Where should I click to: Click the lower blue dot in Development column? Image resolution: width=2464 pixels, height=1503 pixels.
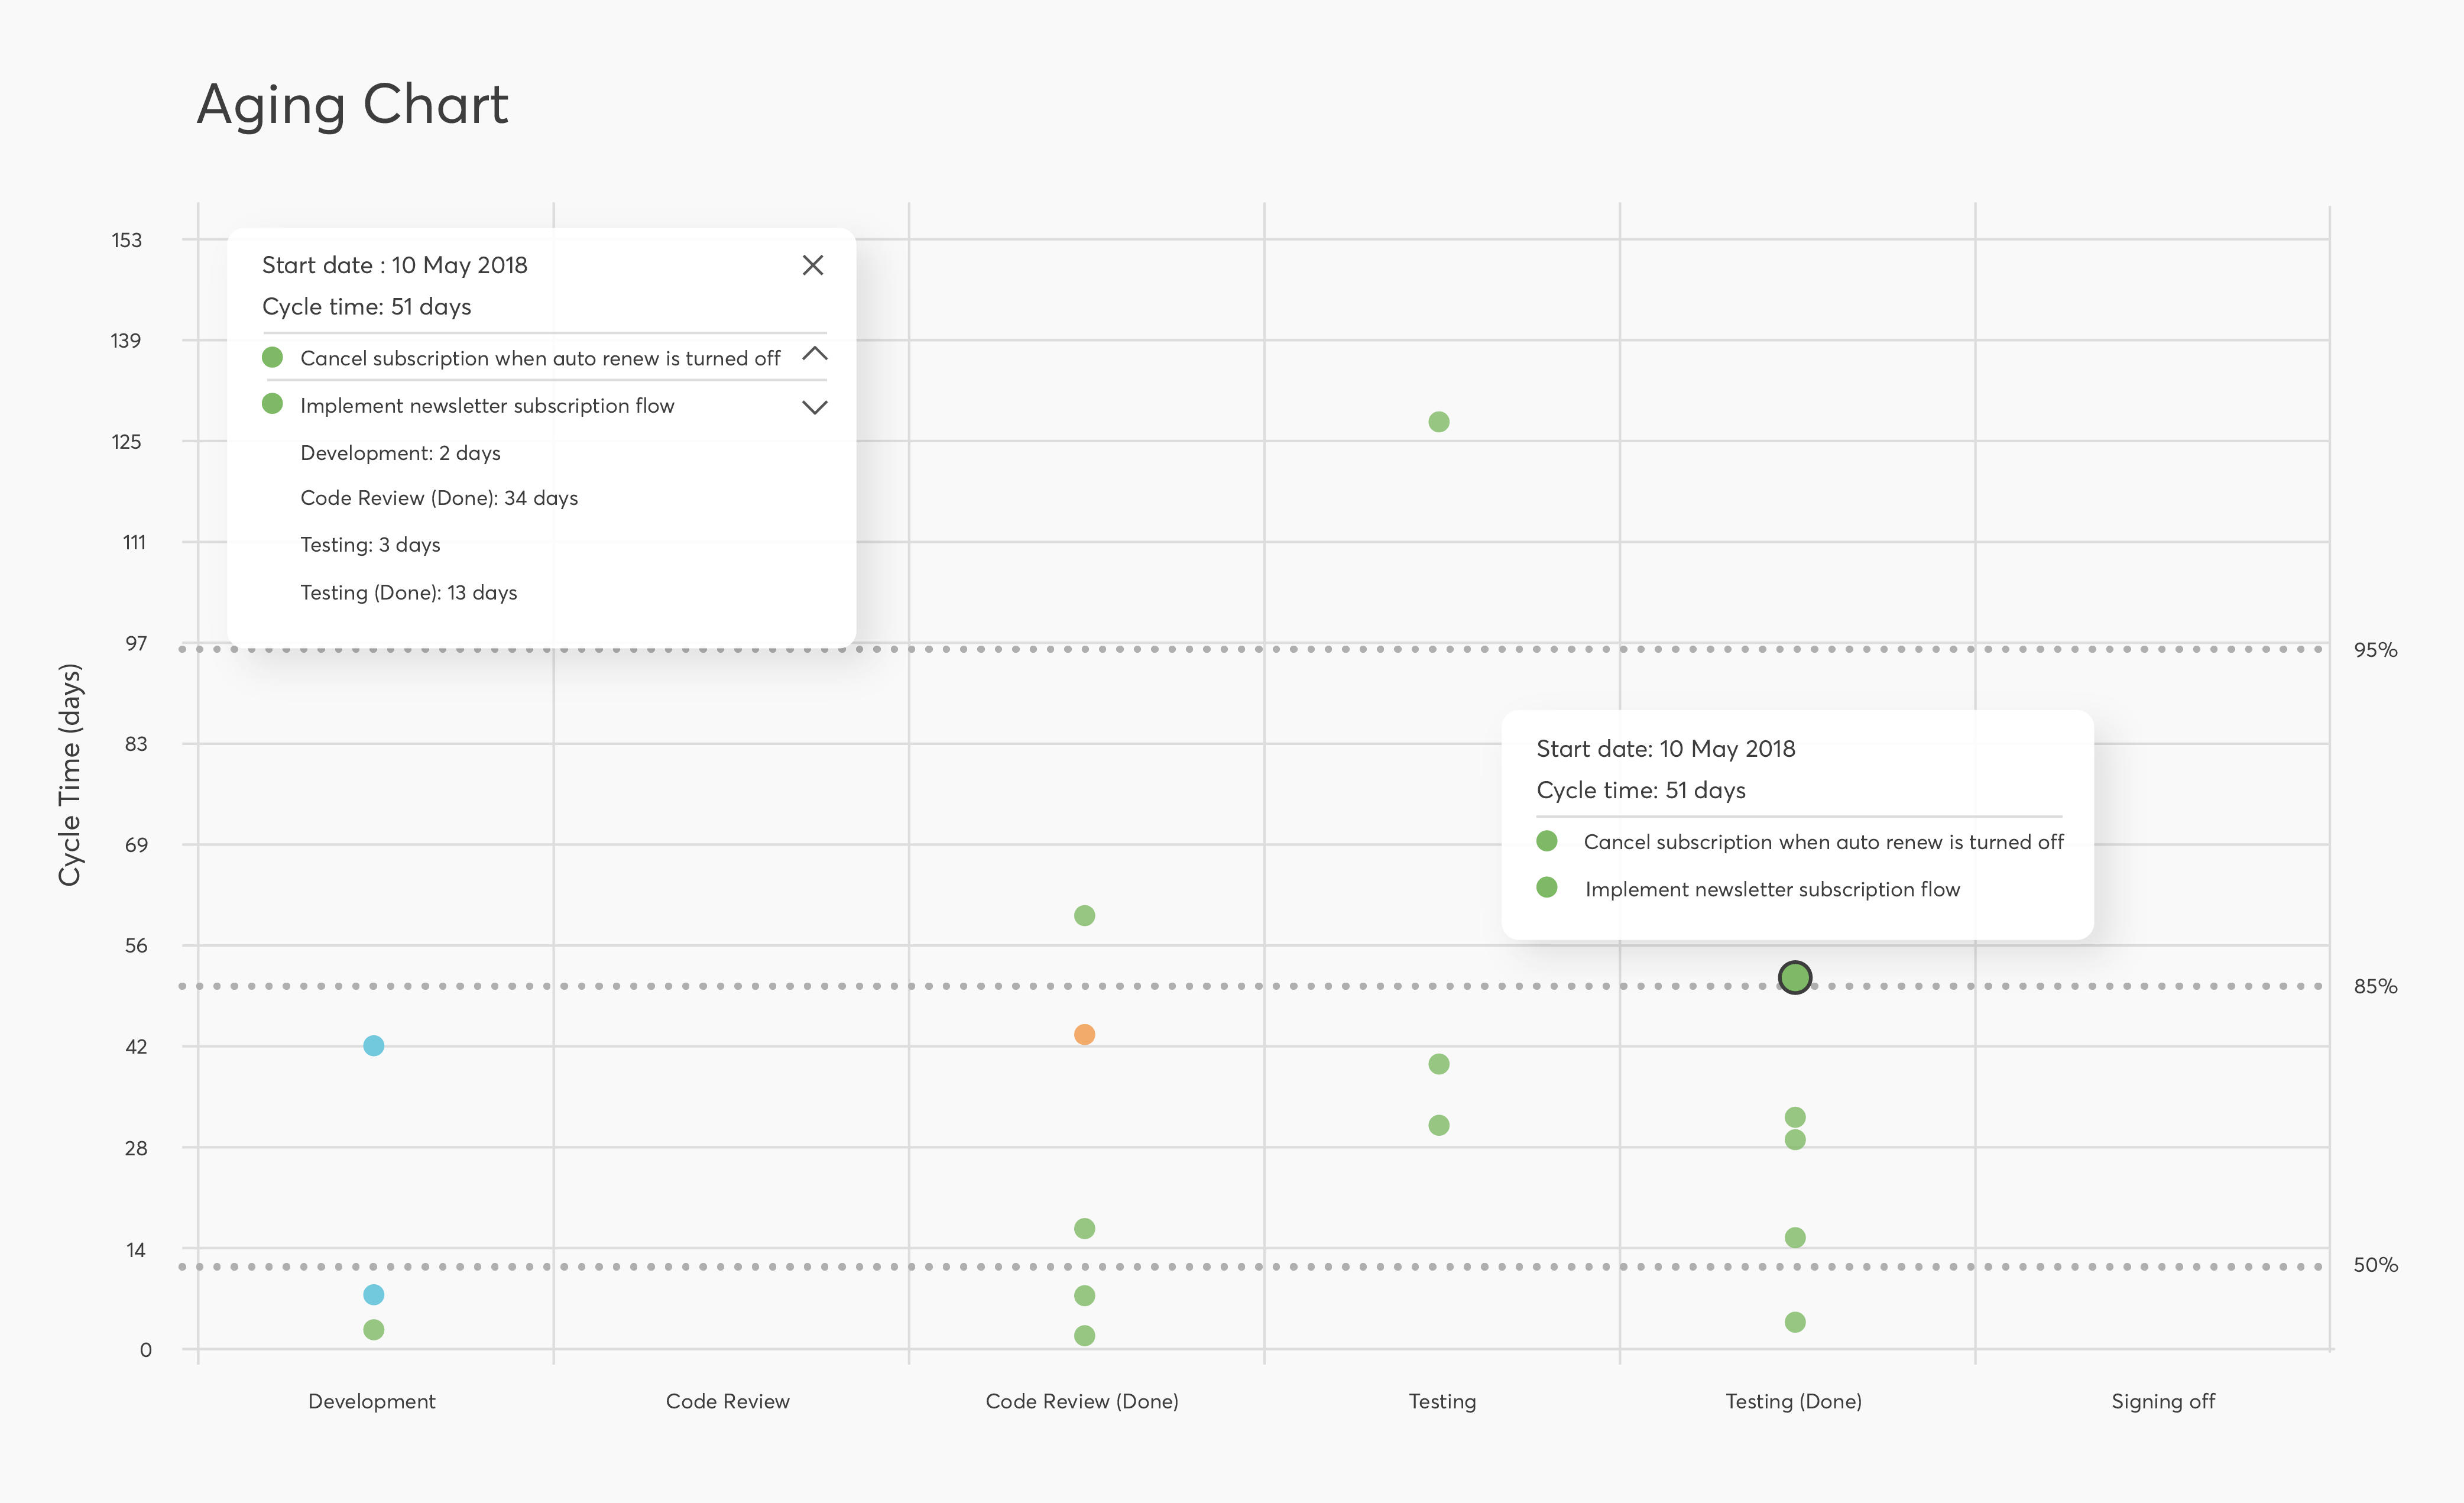click(373, 1295)
